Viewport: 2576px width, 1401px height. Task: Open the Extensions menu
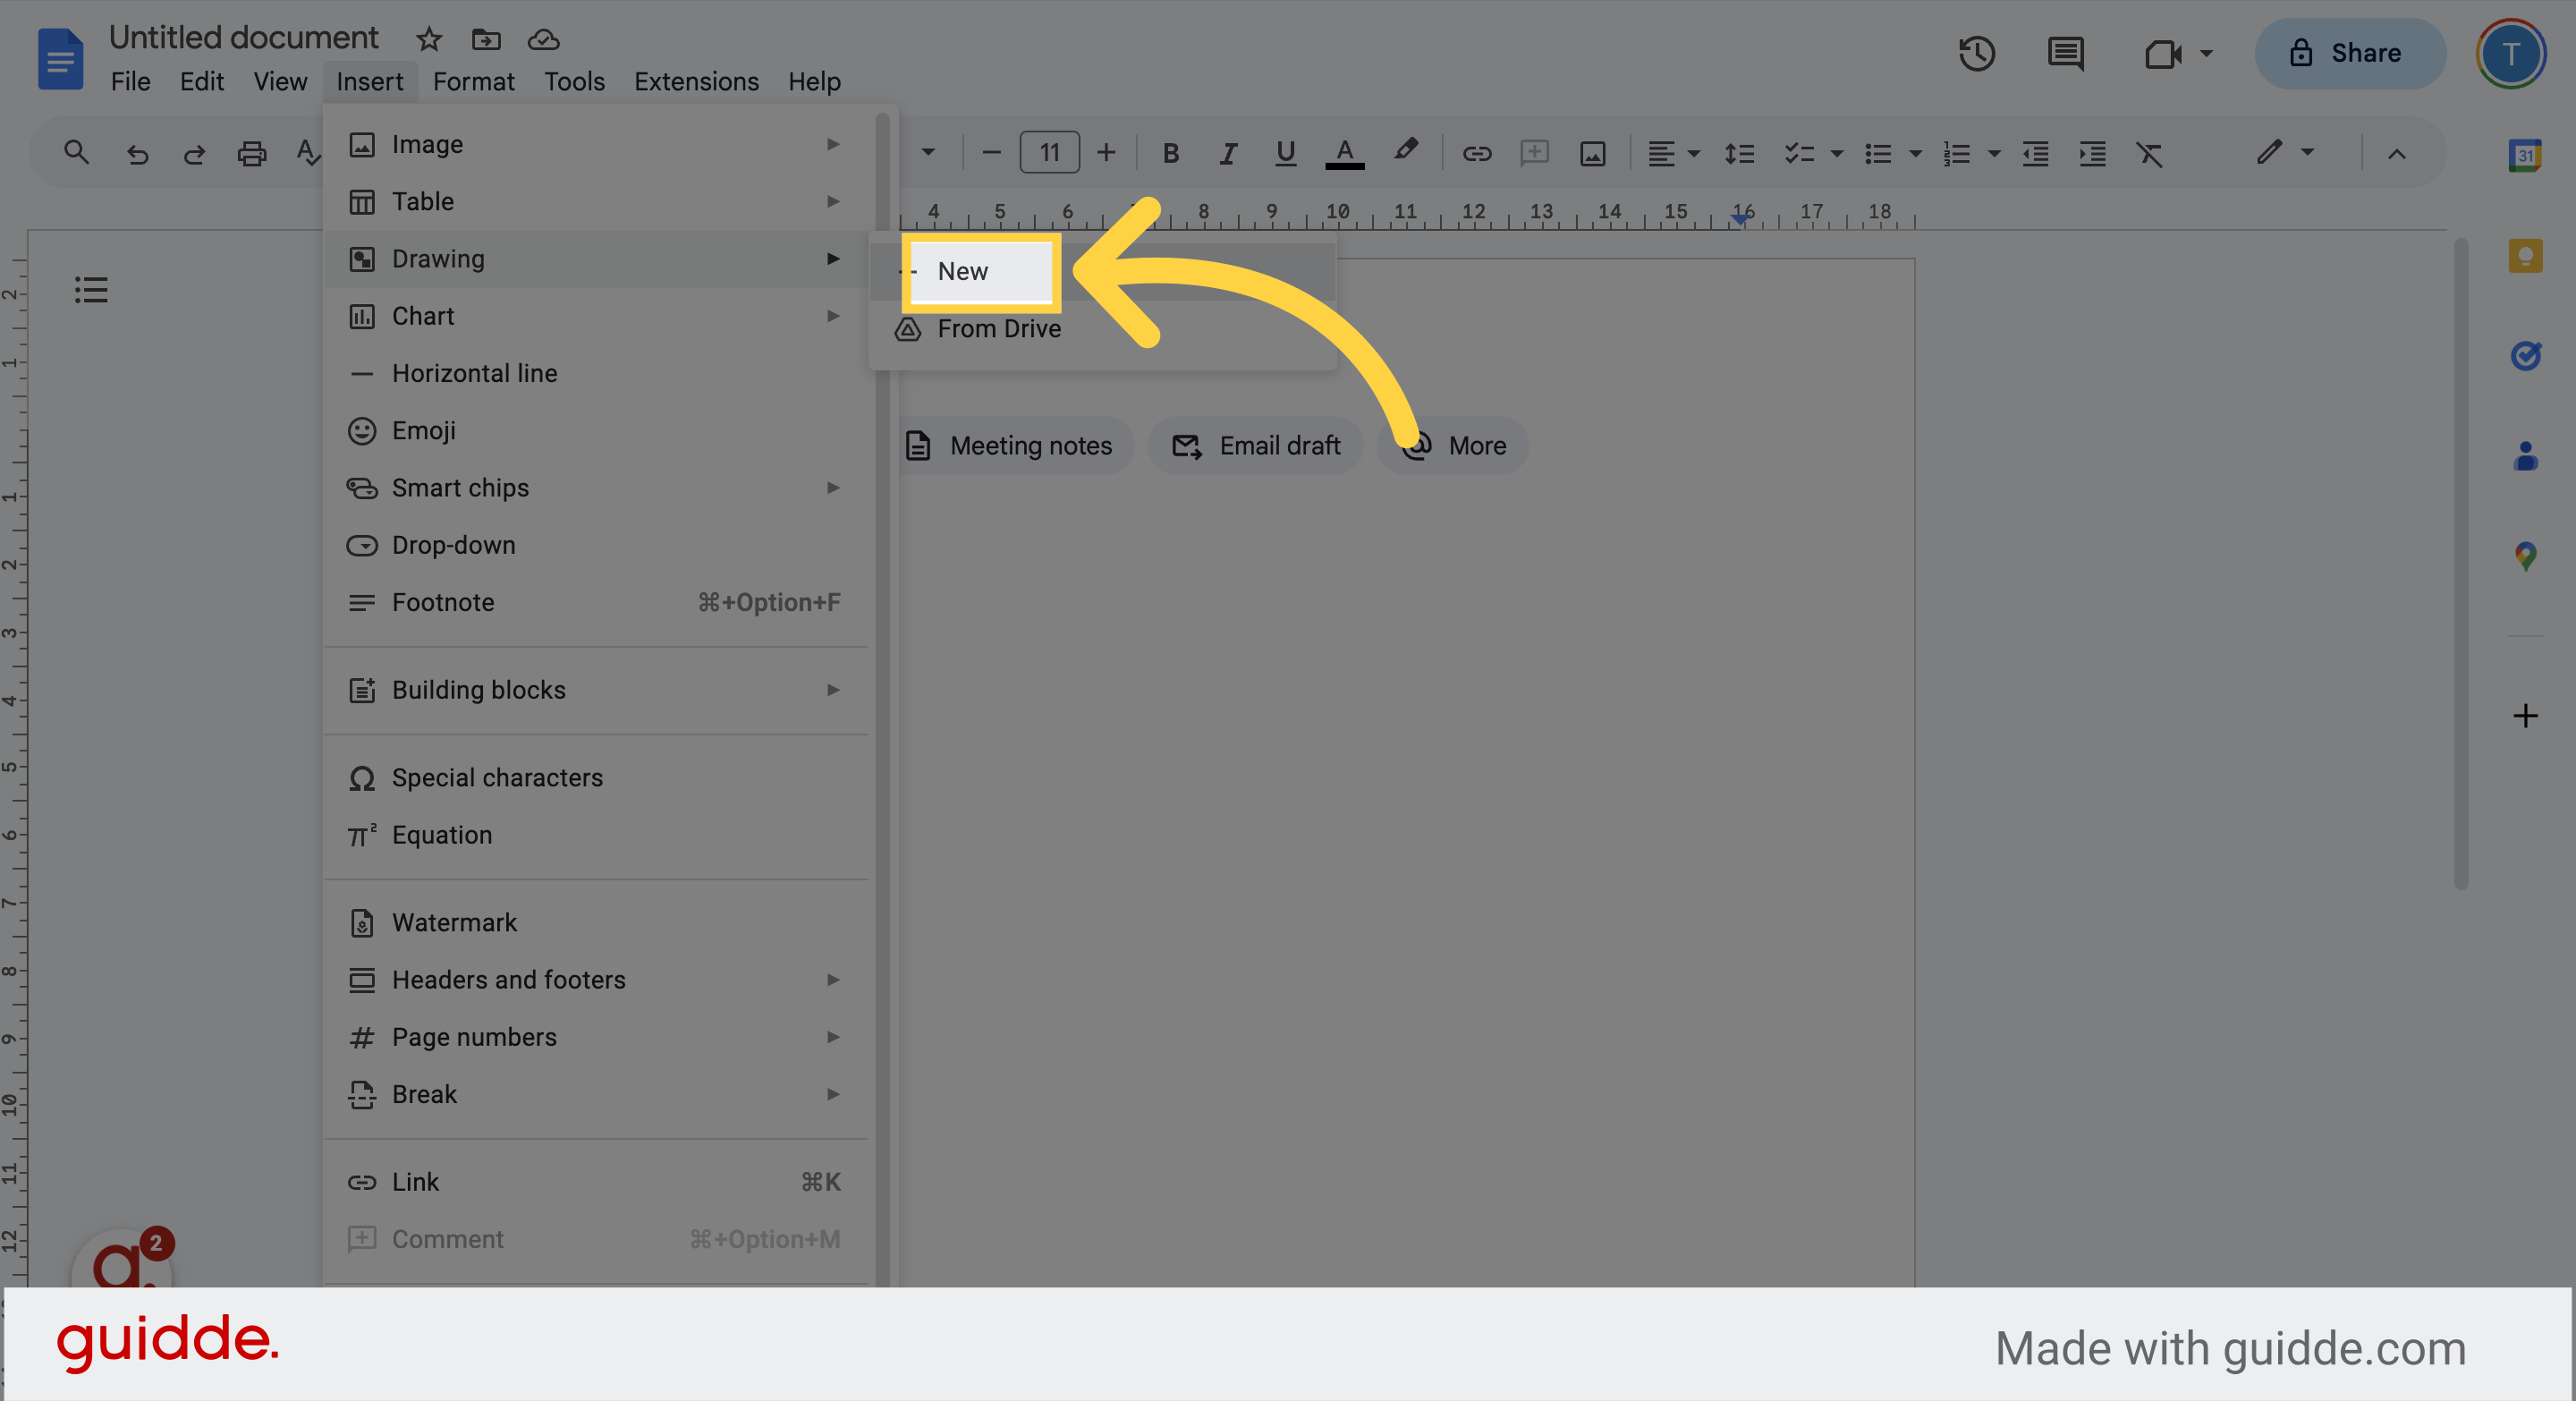click(696, 82)
